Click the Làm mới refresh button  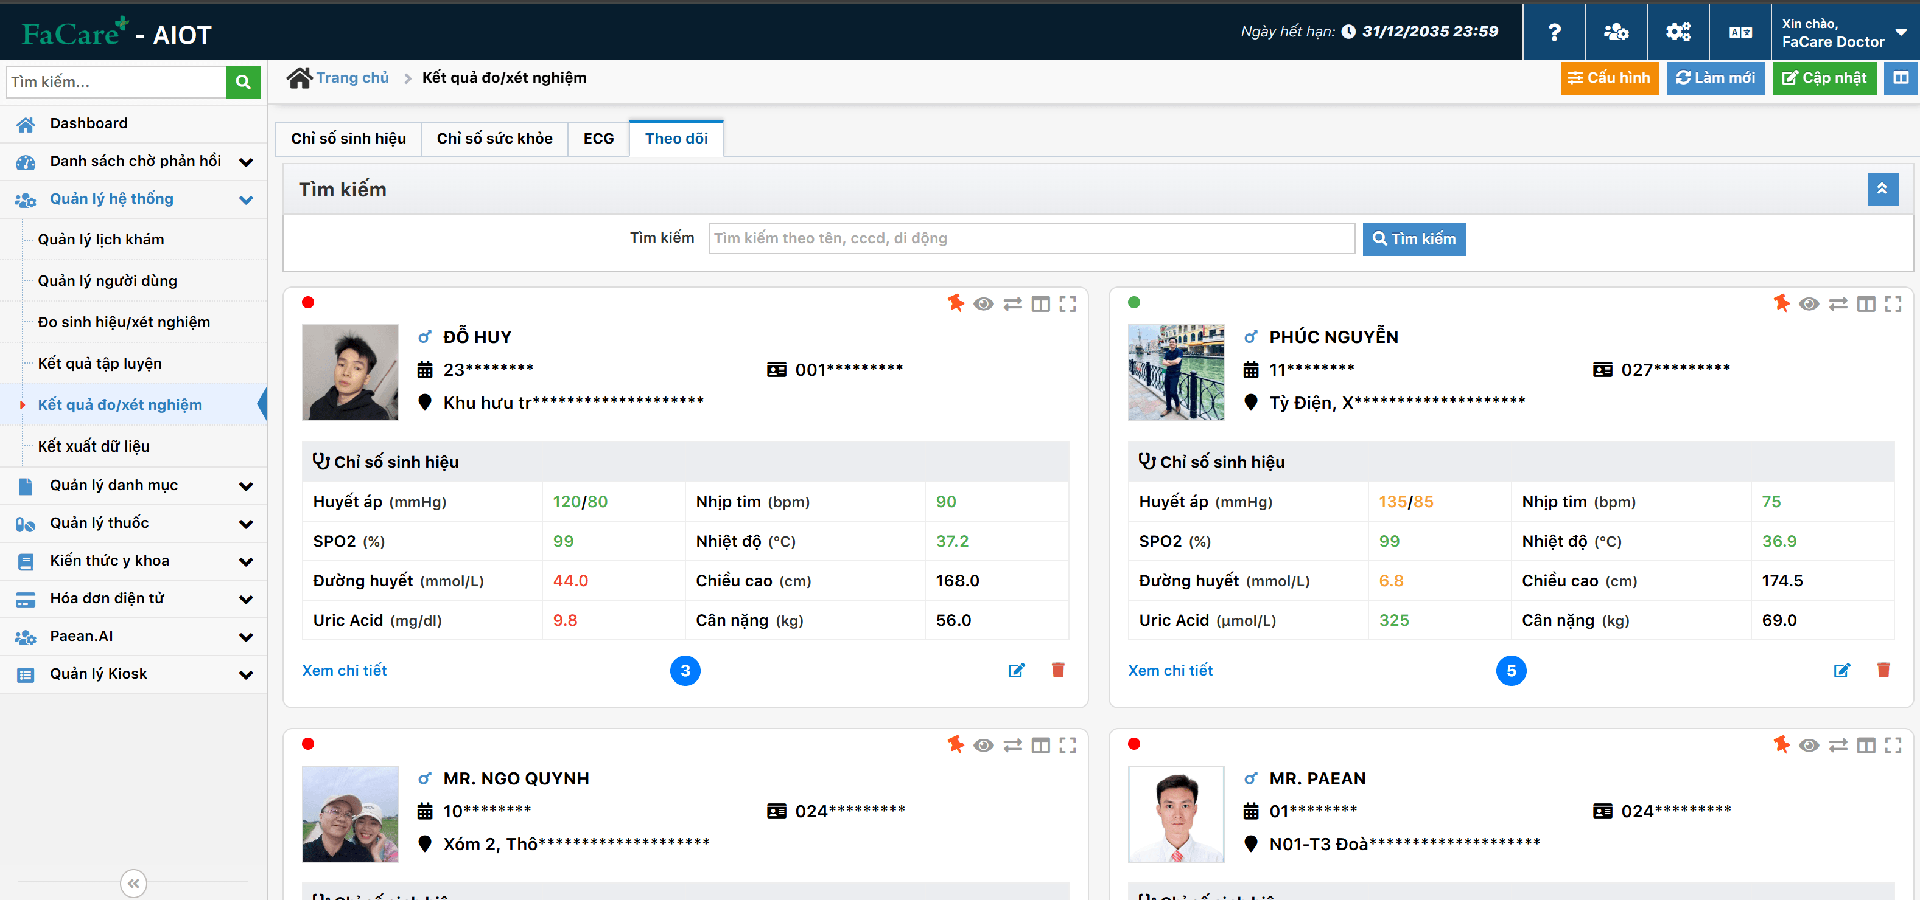point(1716,78)
